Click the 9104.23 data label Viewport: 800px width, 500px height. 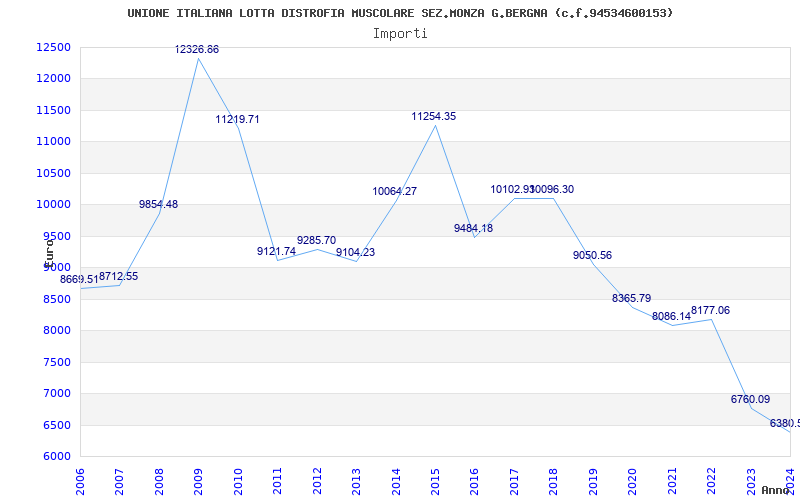(x=356, y=252)
